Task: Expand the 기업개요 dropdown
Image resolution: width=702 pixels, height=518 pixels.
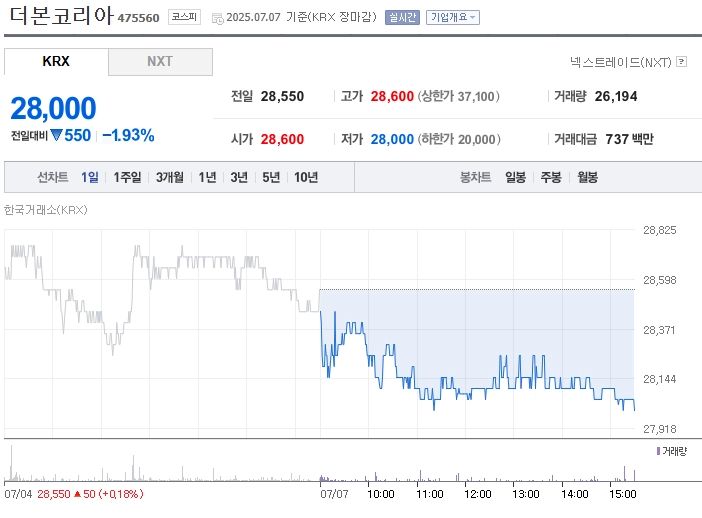Action: 453,17
